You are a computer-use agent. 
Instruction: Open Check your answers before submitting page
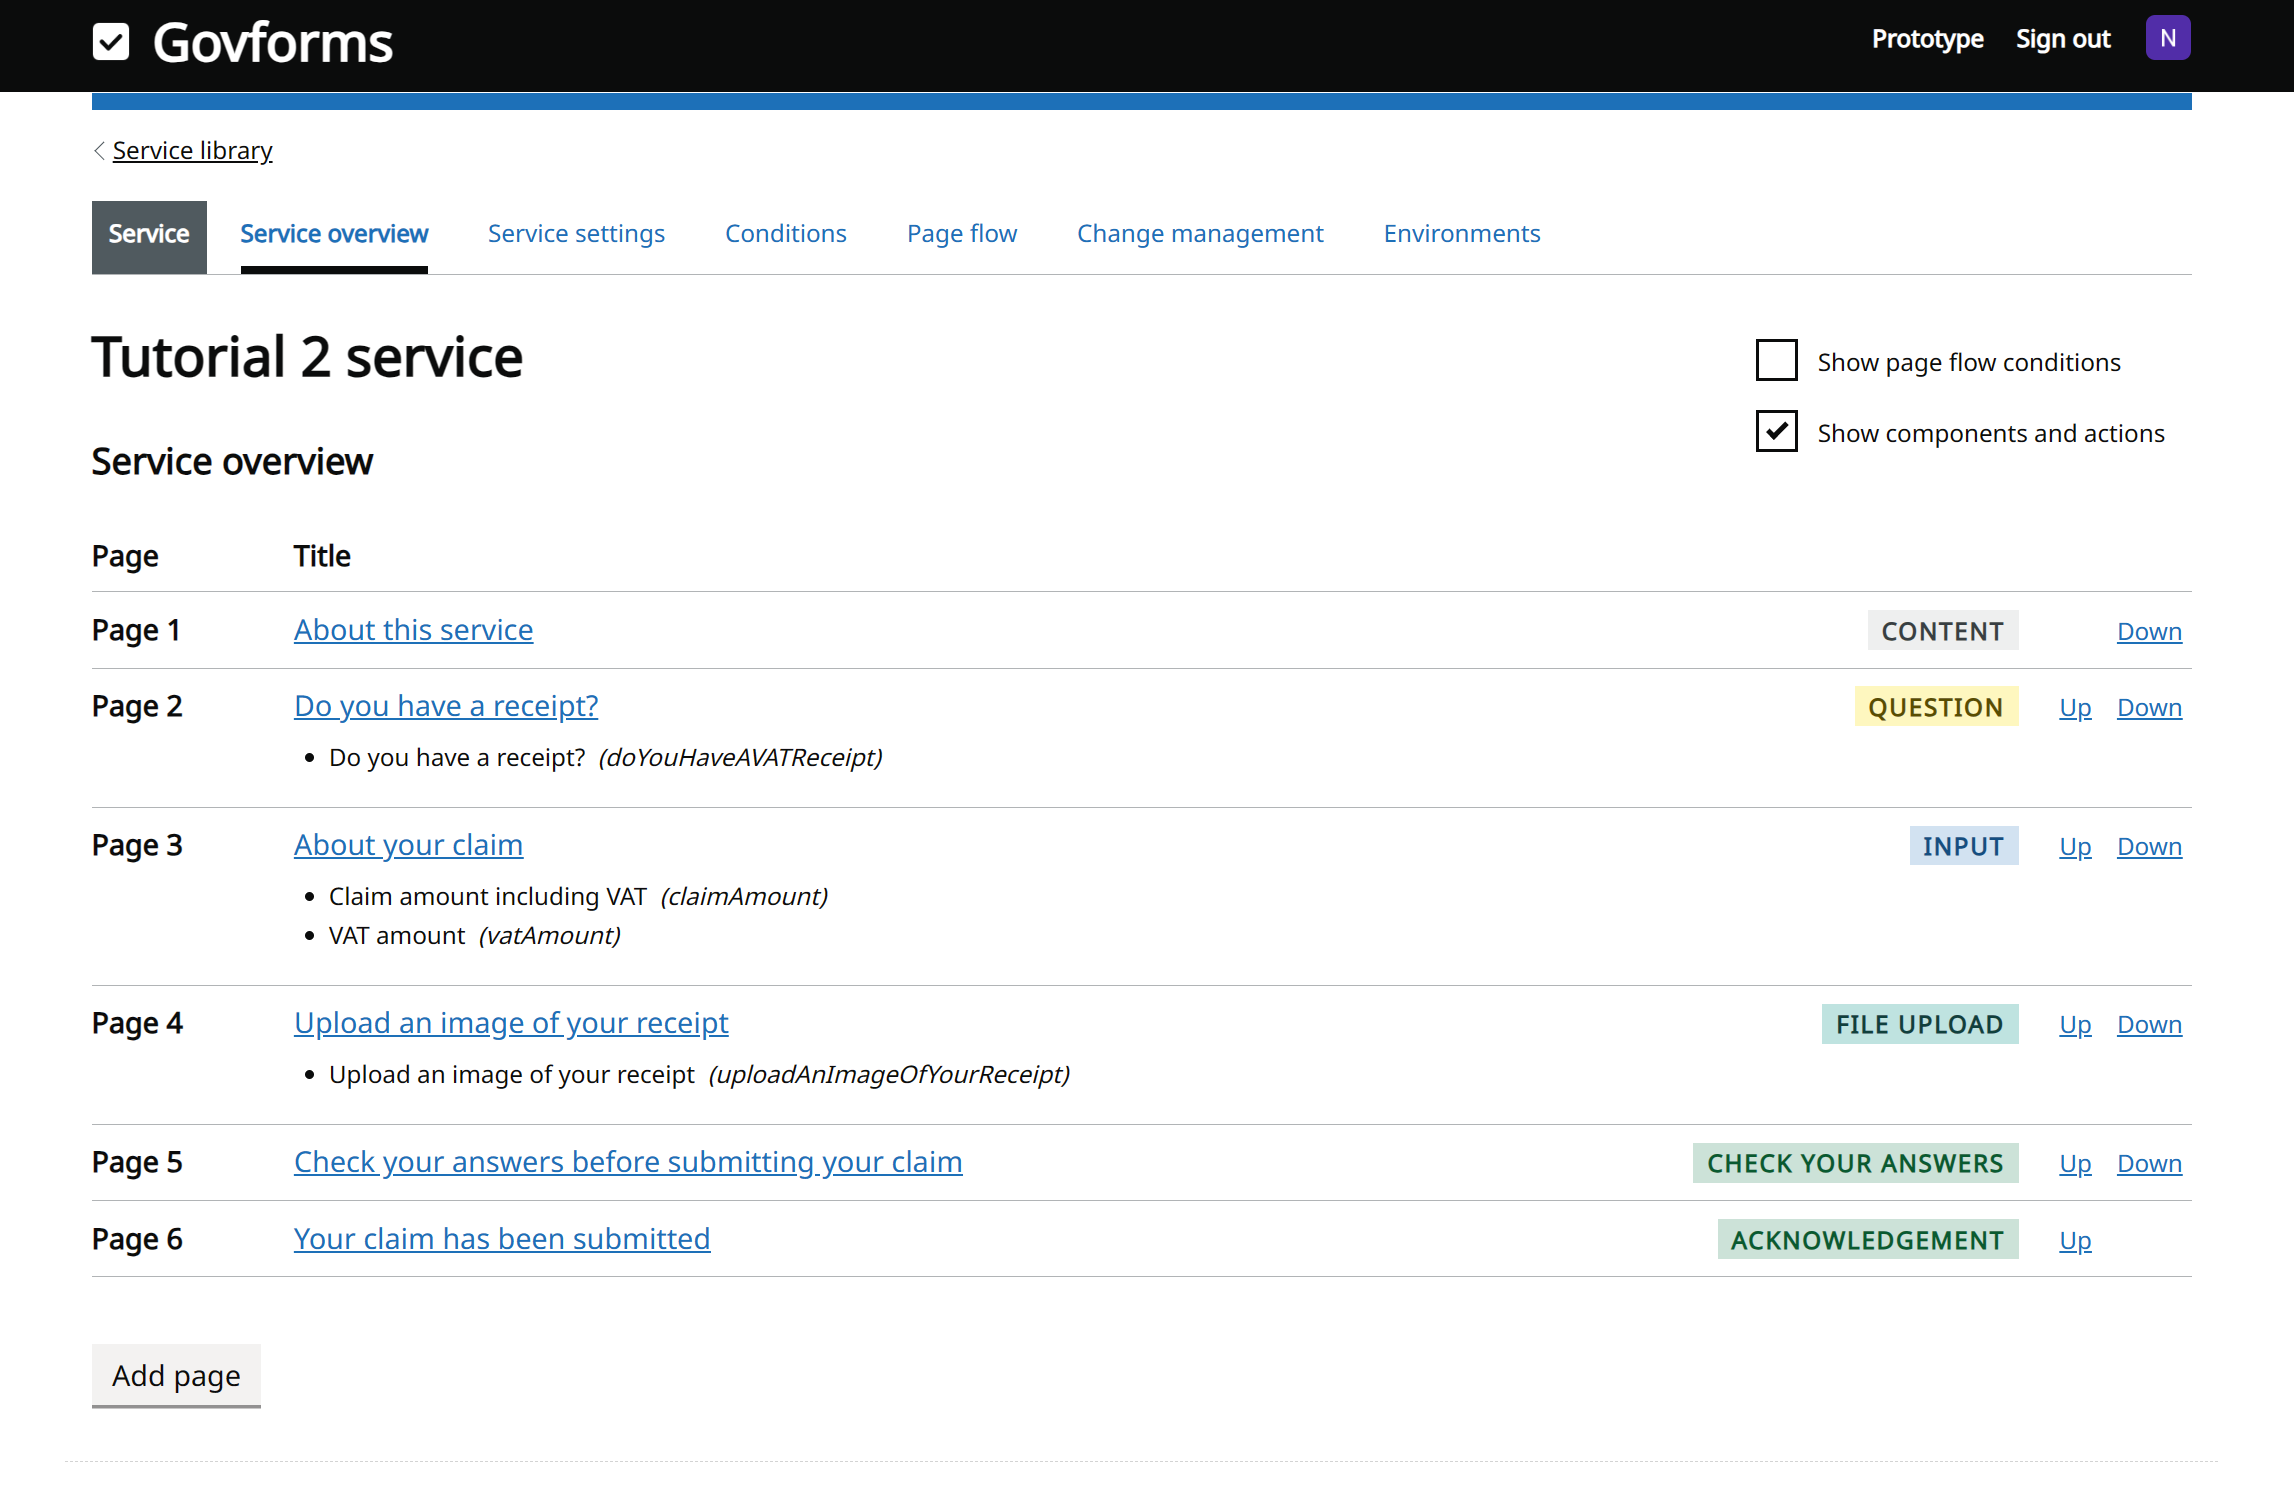coord(628,1162)
